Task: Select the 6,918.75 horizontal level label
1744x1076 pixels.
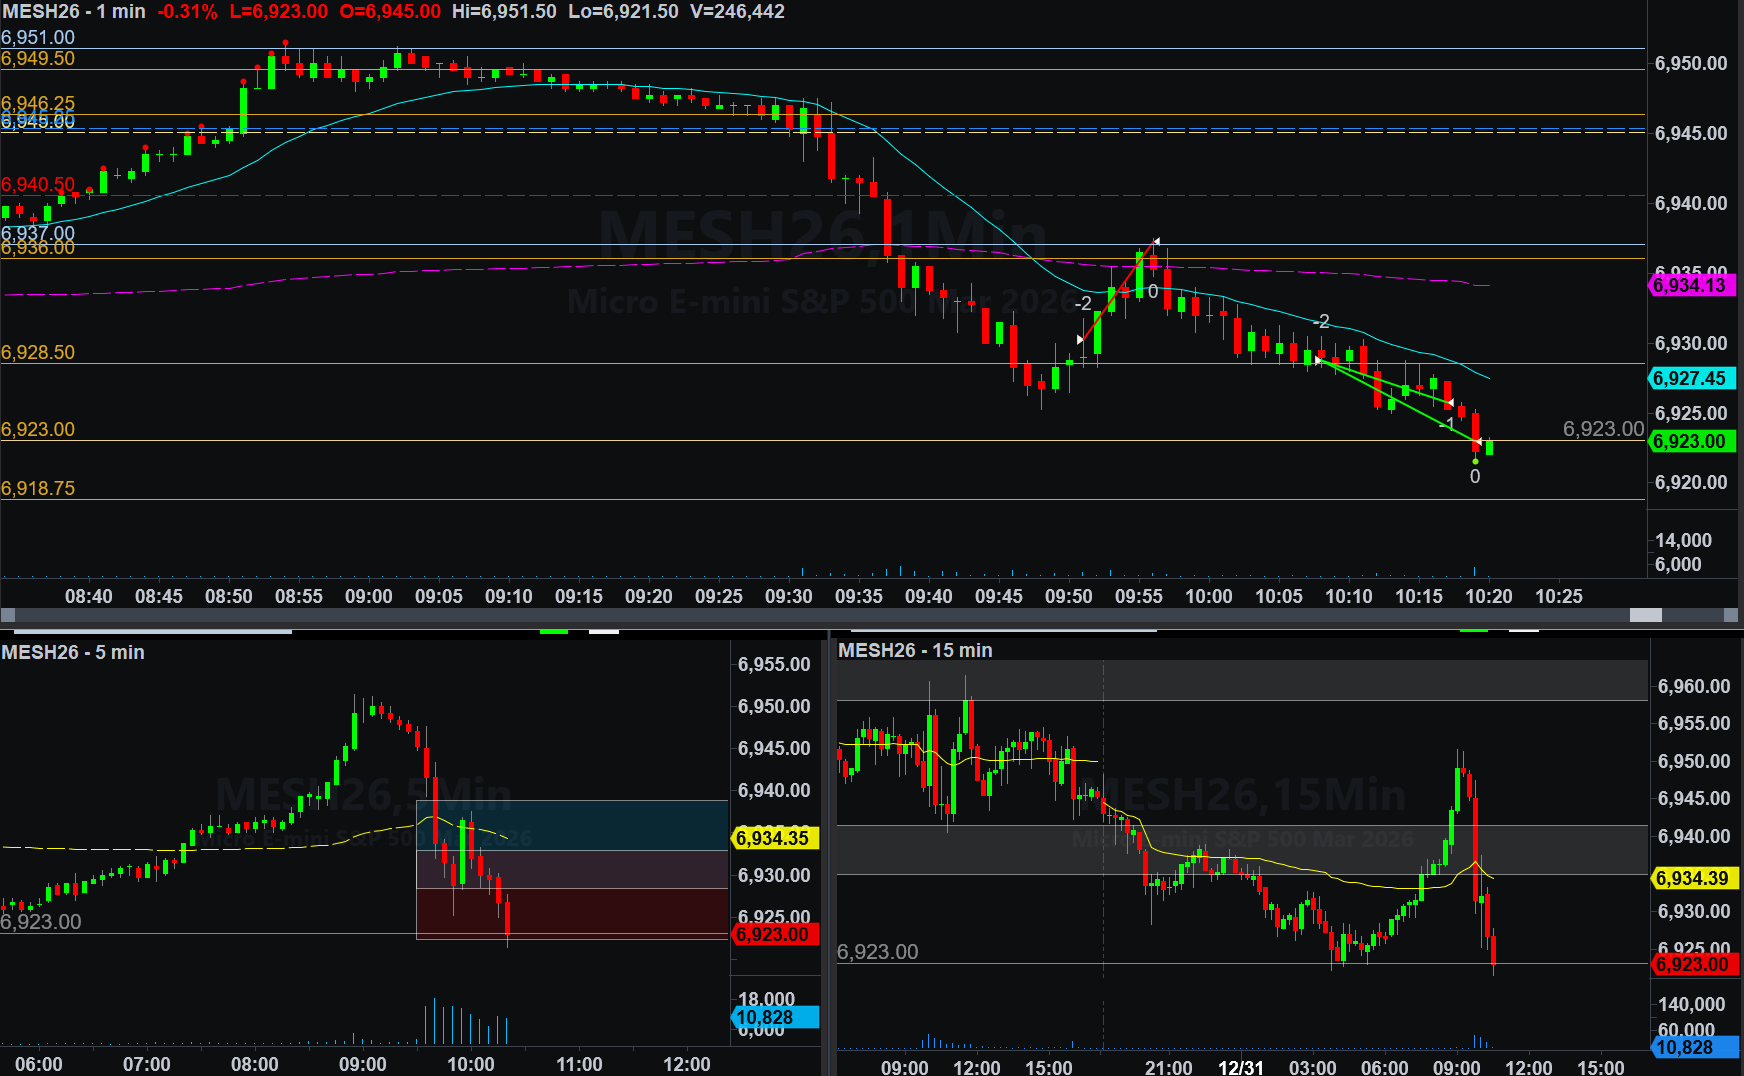Action: tap(38, 489)
